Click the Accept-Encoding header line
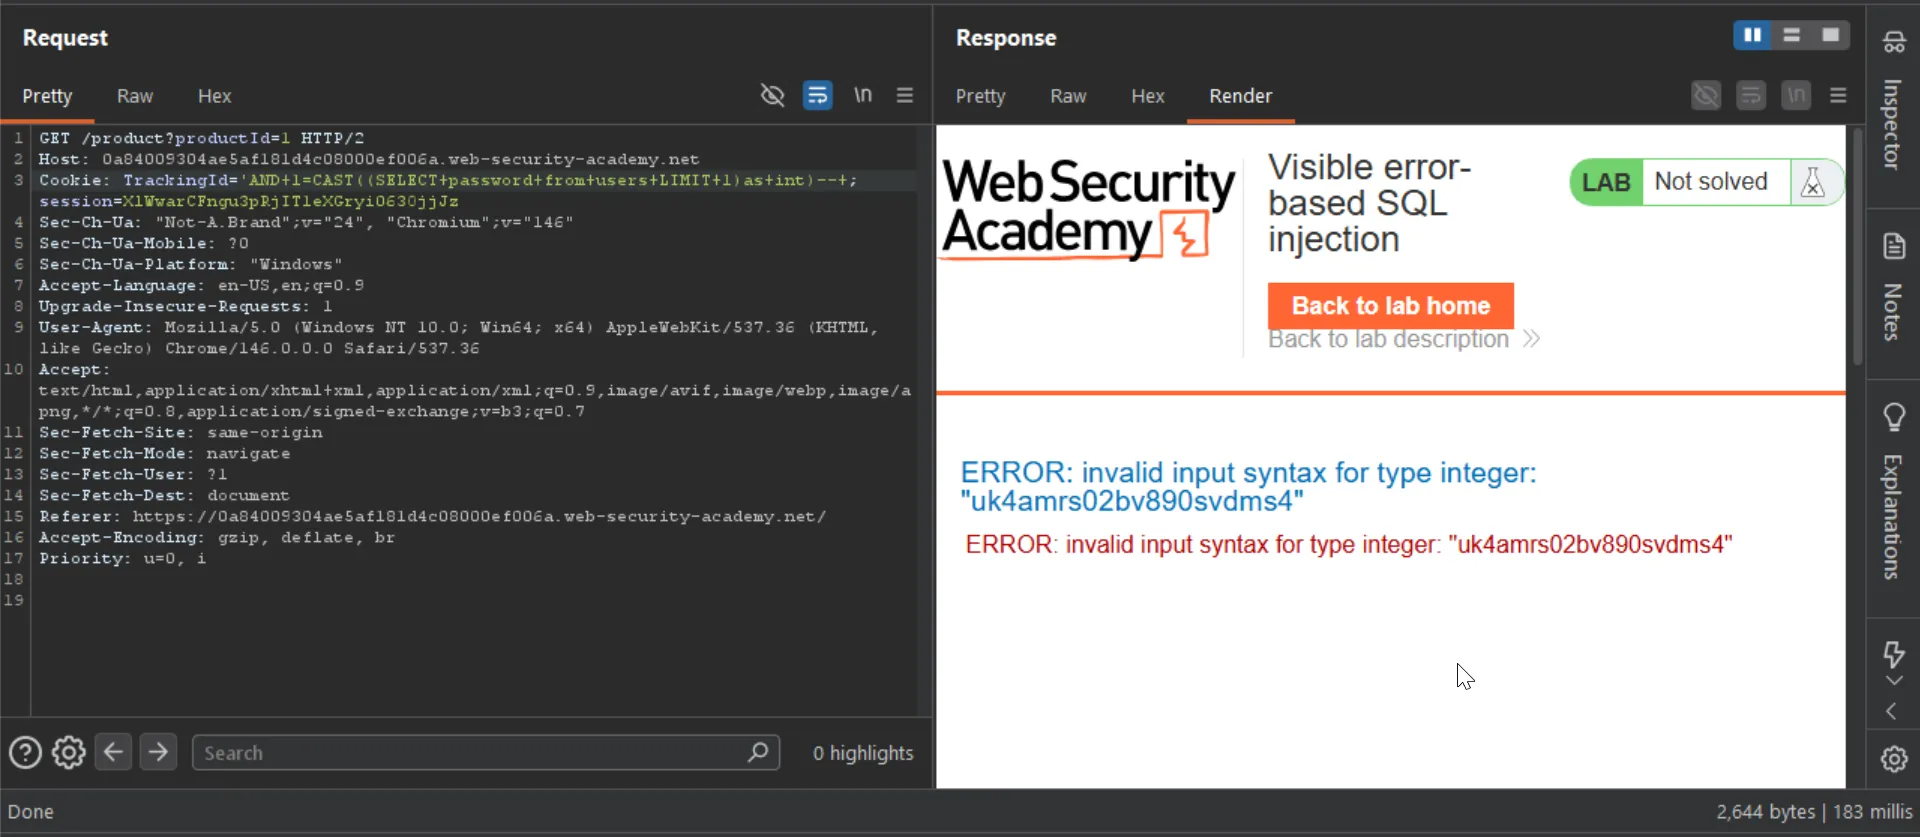This screenshot has height=837, width=1920. pos(216,537)
